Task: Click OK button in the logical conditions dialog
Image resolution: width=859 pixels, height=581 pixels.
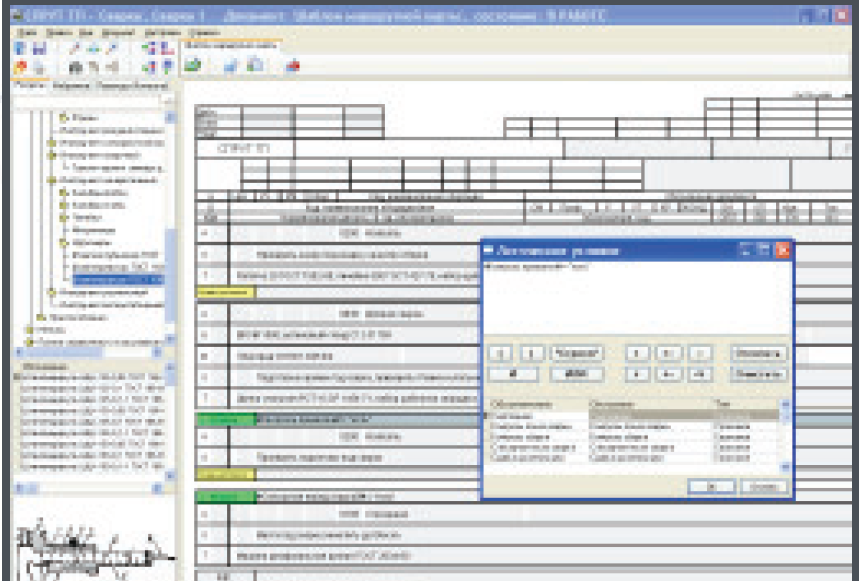Action: pyautogui.click(x=712, y=486)
